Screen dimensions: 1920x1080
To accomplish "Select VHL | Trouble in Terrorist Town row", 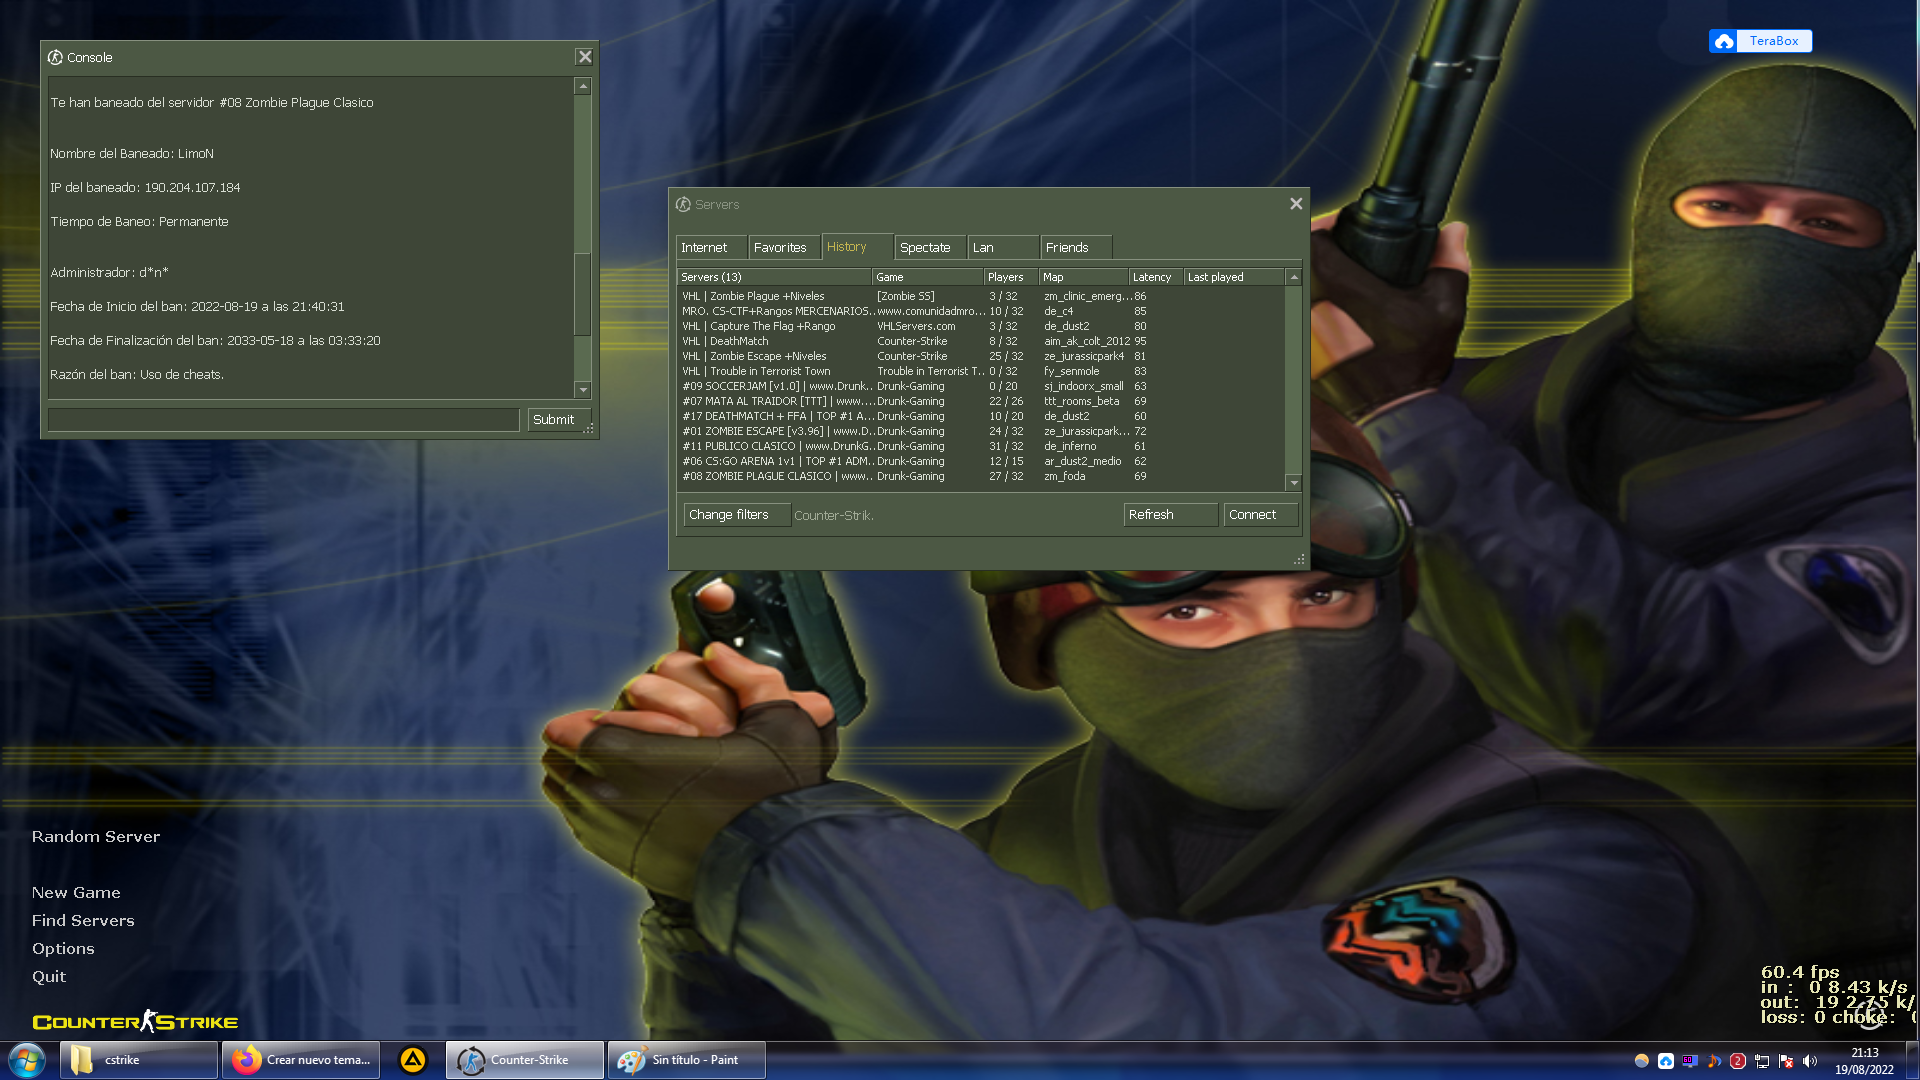I will tap(980, 371).
